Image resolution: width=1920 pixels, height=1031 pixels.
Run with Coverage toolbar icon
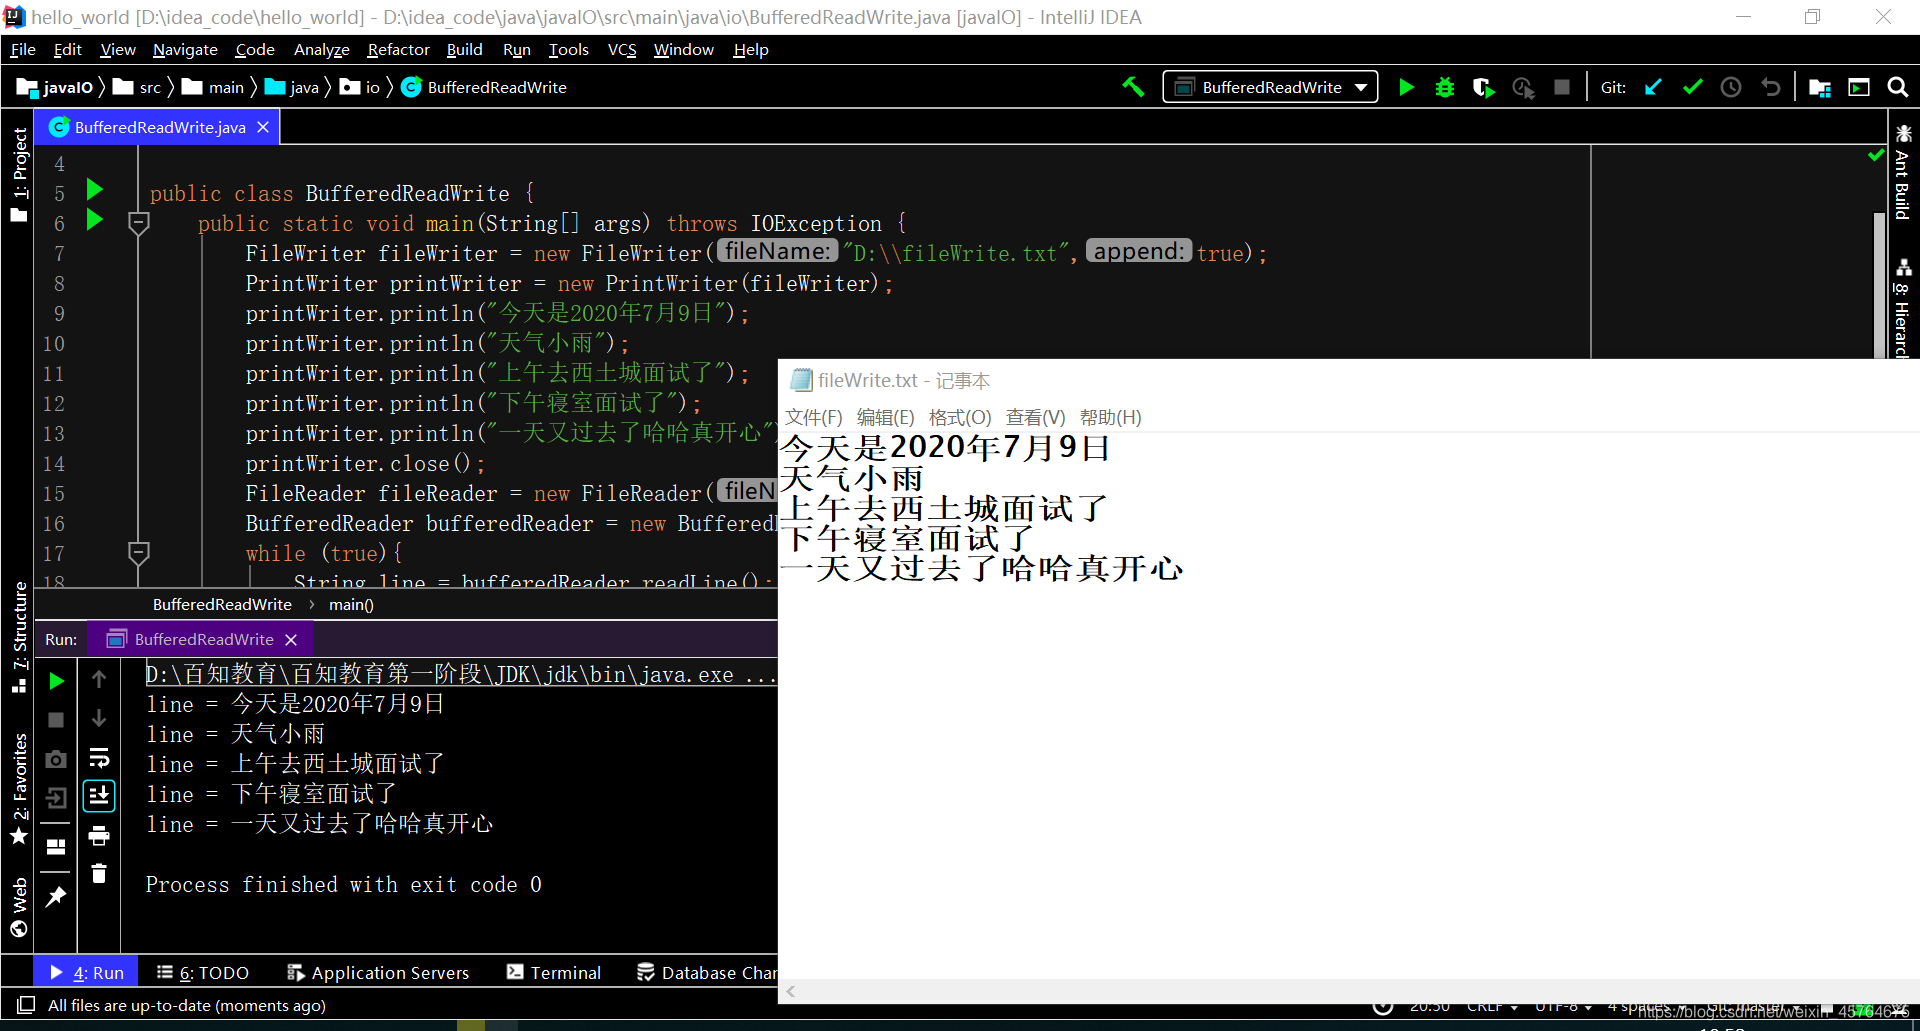pyautogui.click(x=1484, y=87)
